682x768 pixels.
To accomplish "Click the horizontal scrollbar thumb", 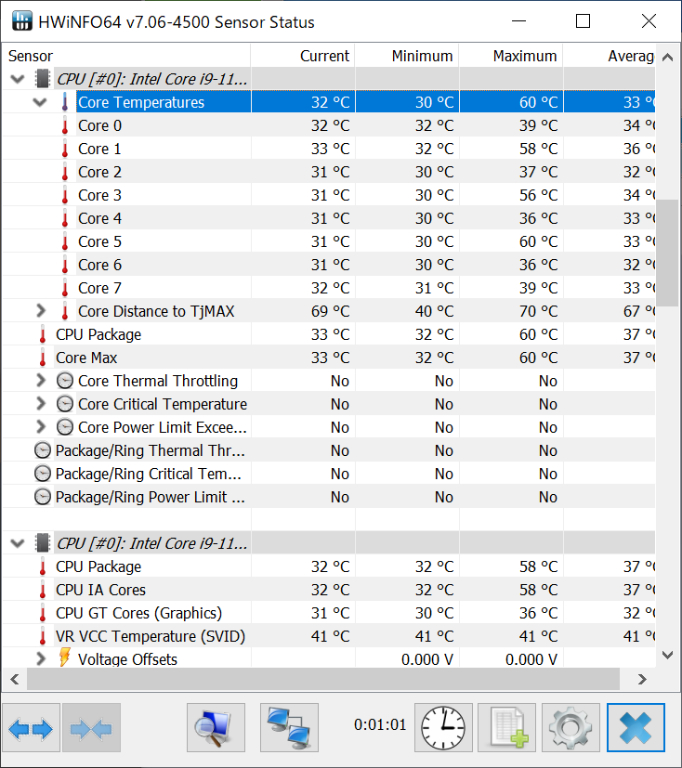I will [323, 679].
